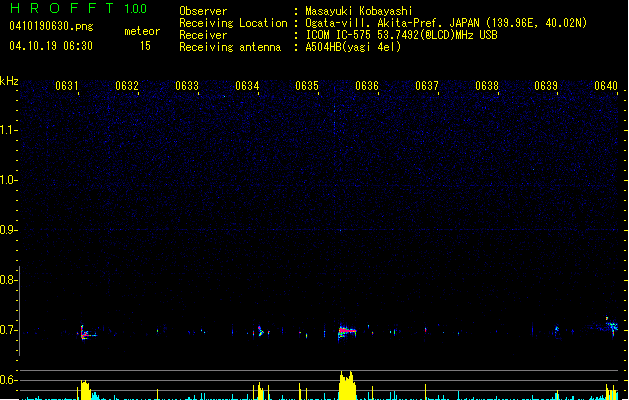The height and width of the screenshot is (400, 629).
Task: Click the 0633 time marker
Action: click(187, 86)
